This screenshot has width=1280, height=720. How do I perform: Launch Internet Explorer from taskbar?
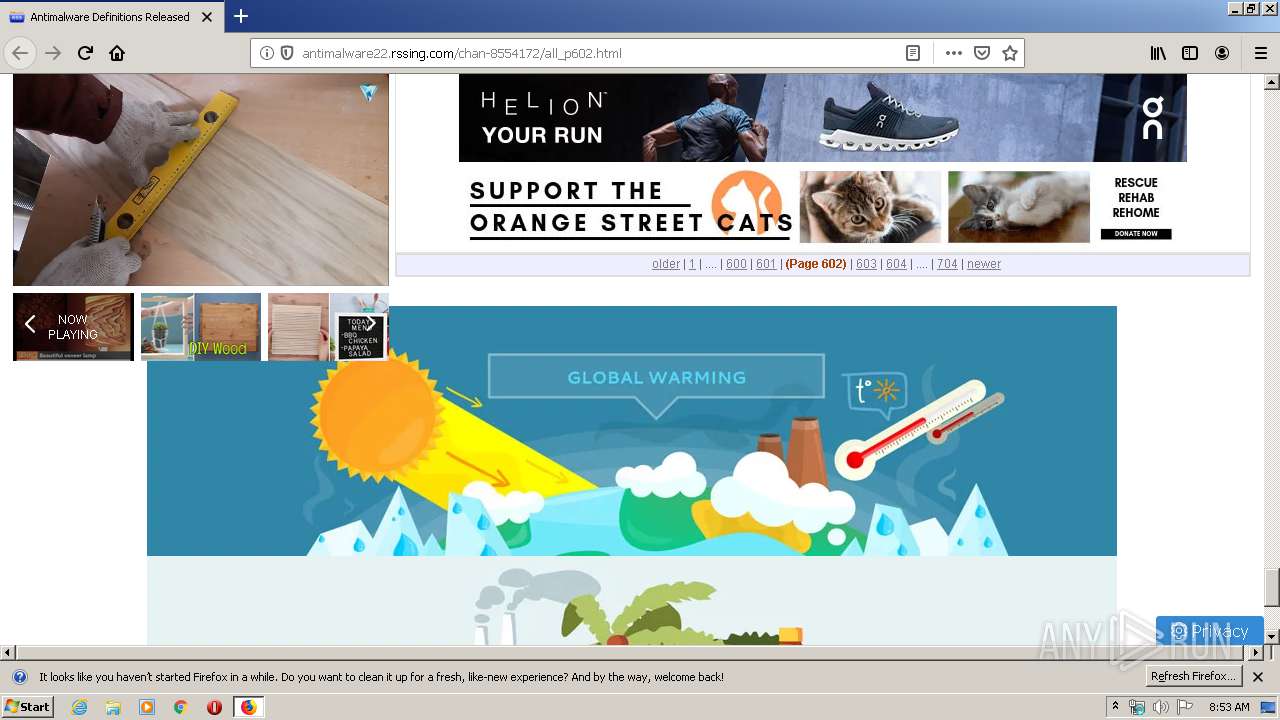(79, 707)
